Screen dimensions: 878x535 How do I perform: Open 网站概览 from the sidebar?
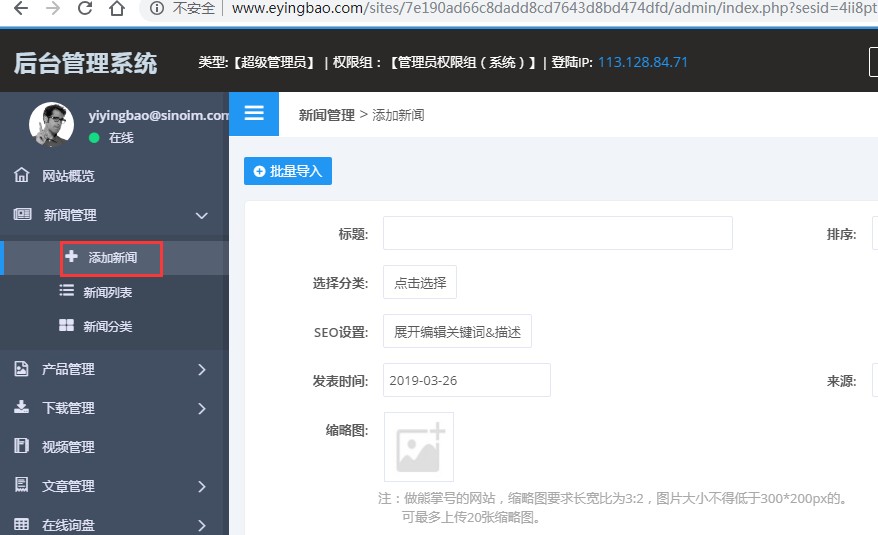[67, 176]
